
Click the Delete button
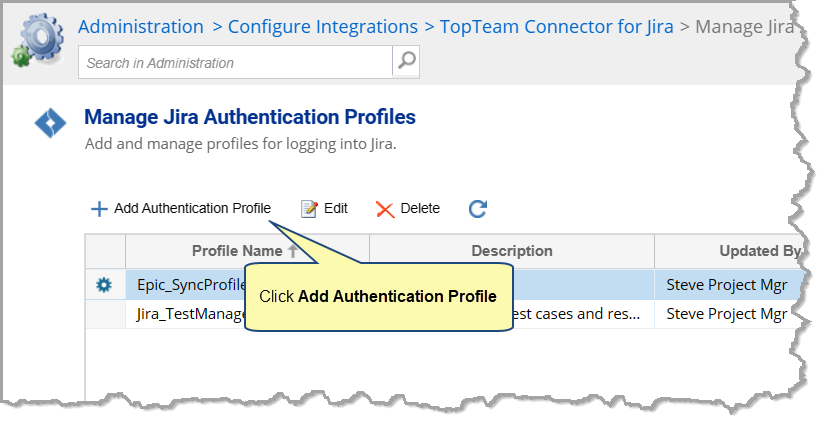[x=408, y=208]
